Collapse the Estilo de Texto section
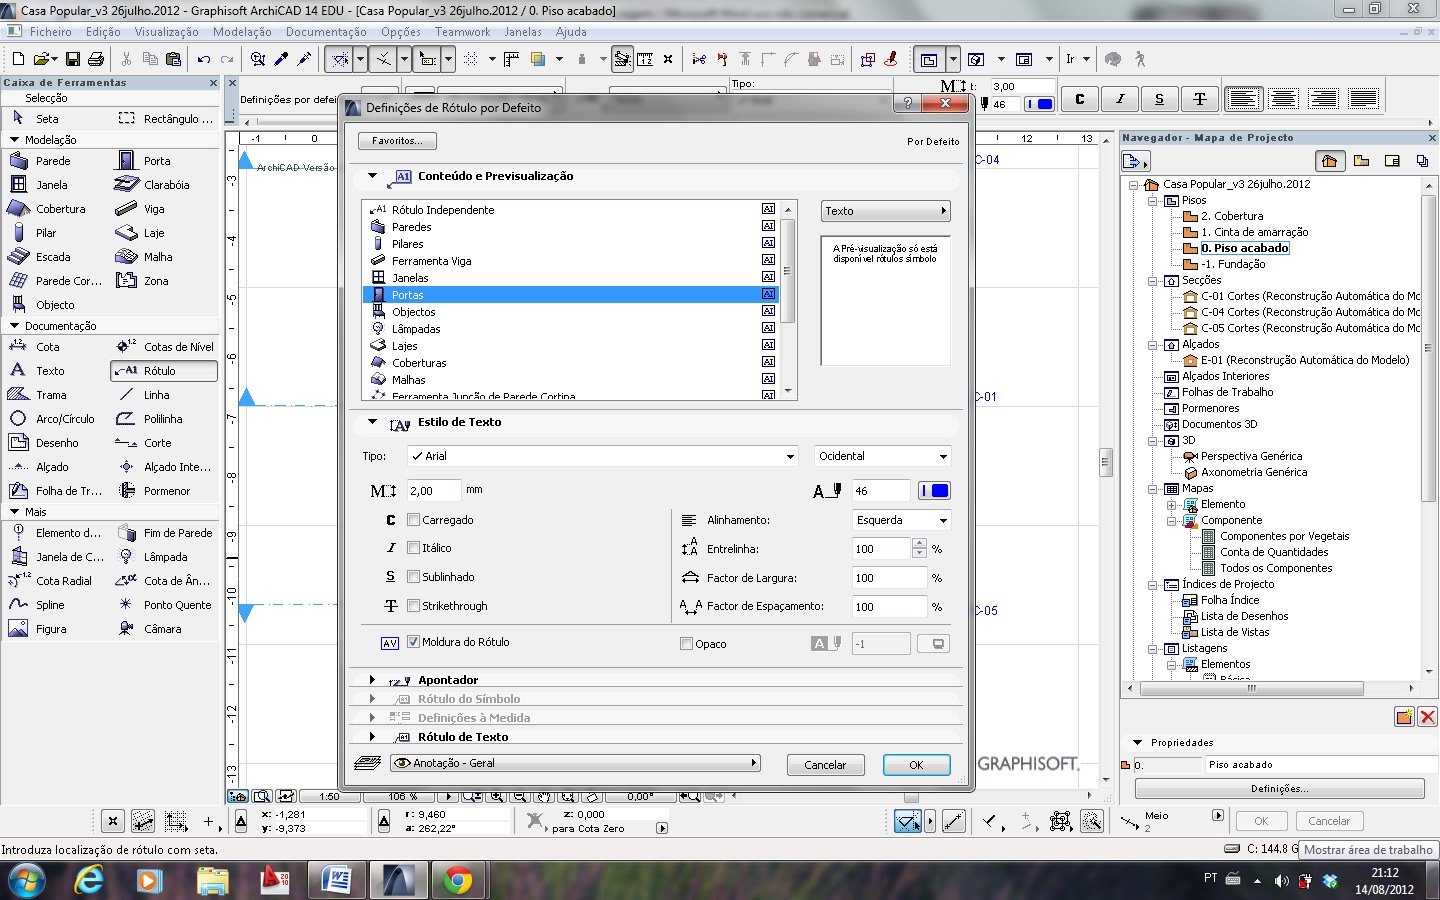The image size is (1440, 900). (x=372, y=422)
